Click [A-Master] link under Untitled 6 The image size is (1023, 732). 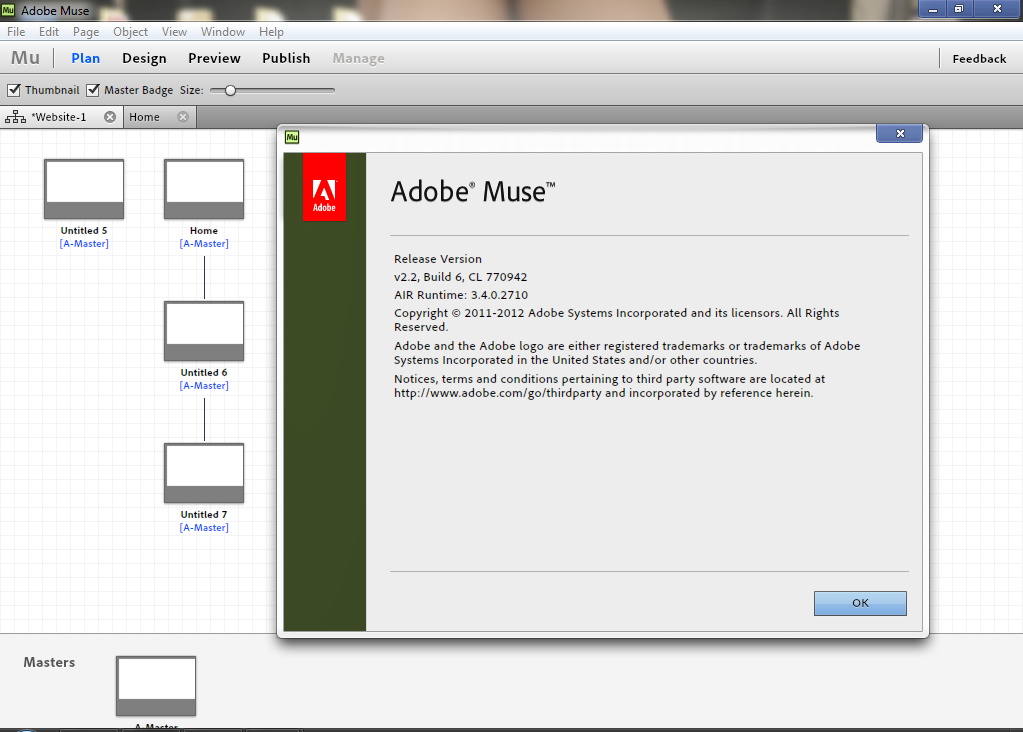click(x=204, y=386)
